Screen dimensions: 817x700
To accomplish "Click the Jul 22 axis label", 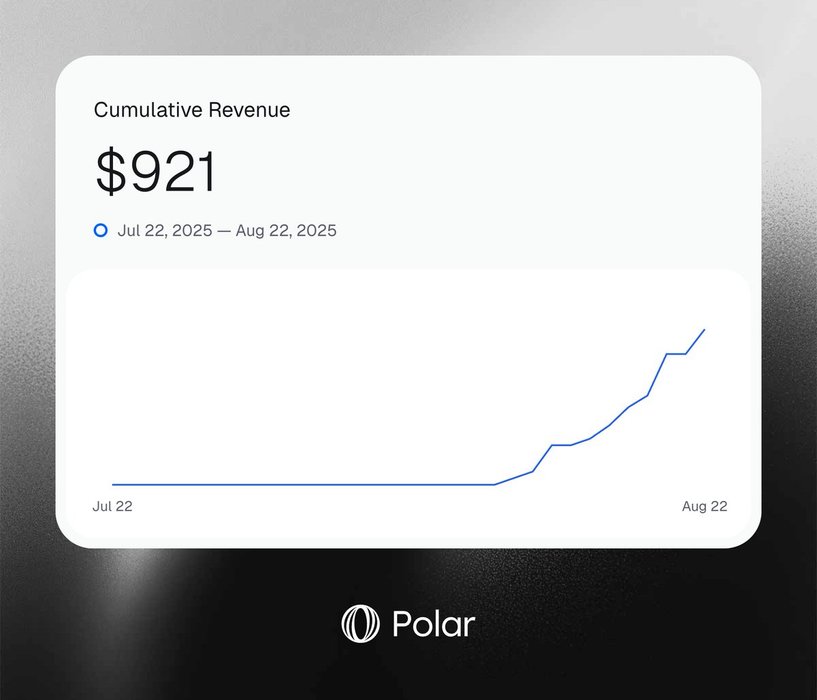I will 112,506.
